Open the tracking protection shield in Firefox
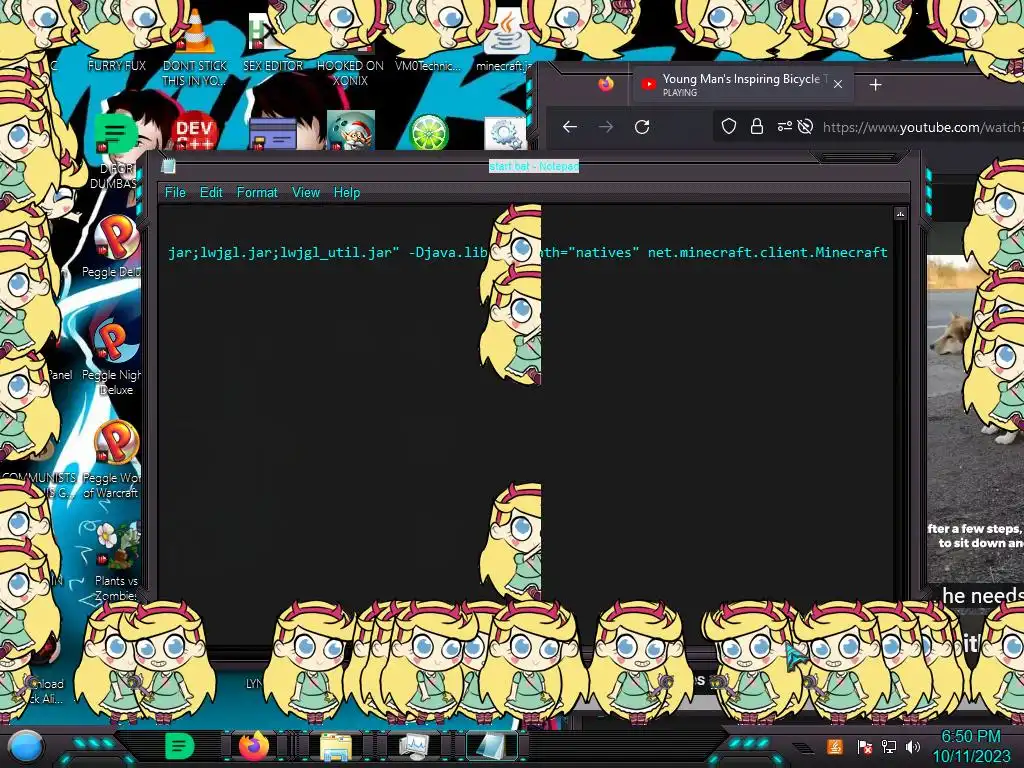Screen dimensions: 1024x768 point(729,127)
